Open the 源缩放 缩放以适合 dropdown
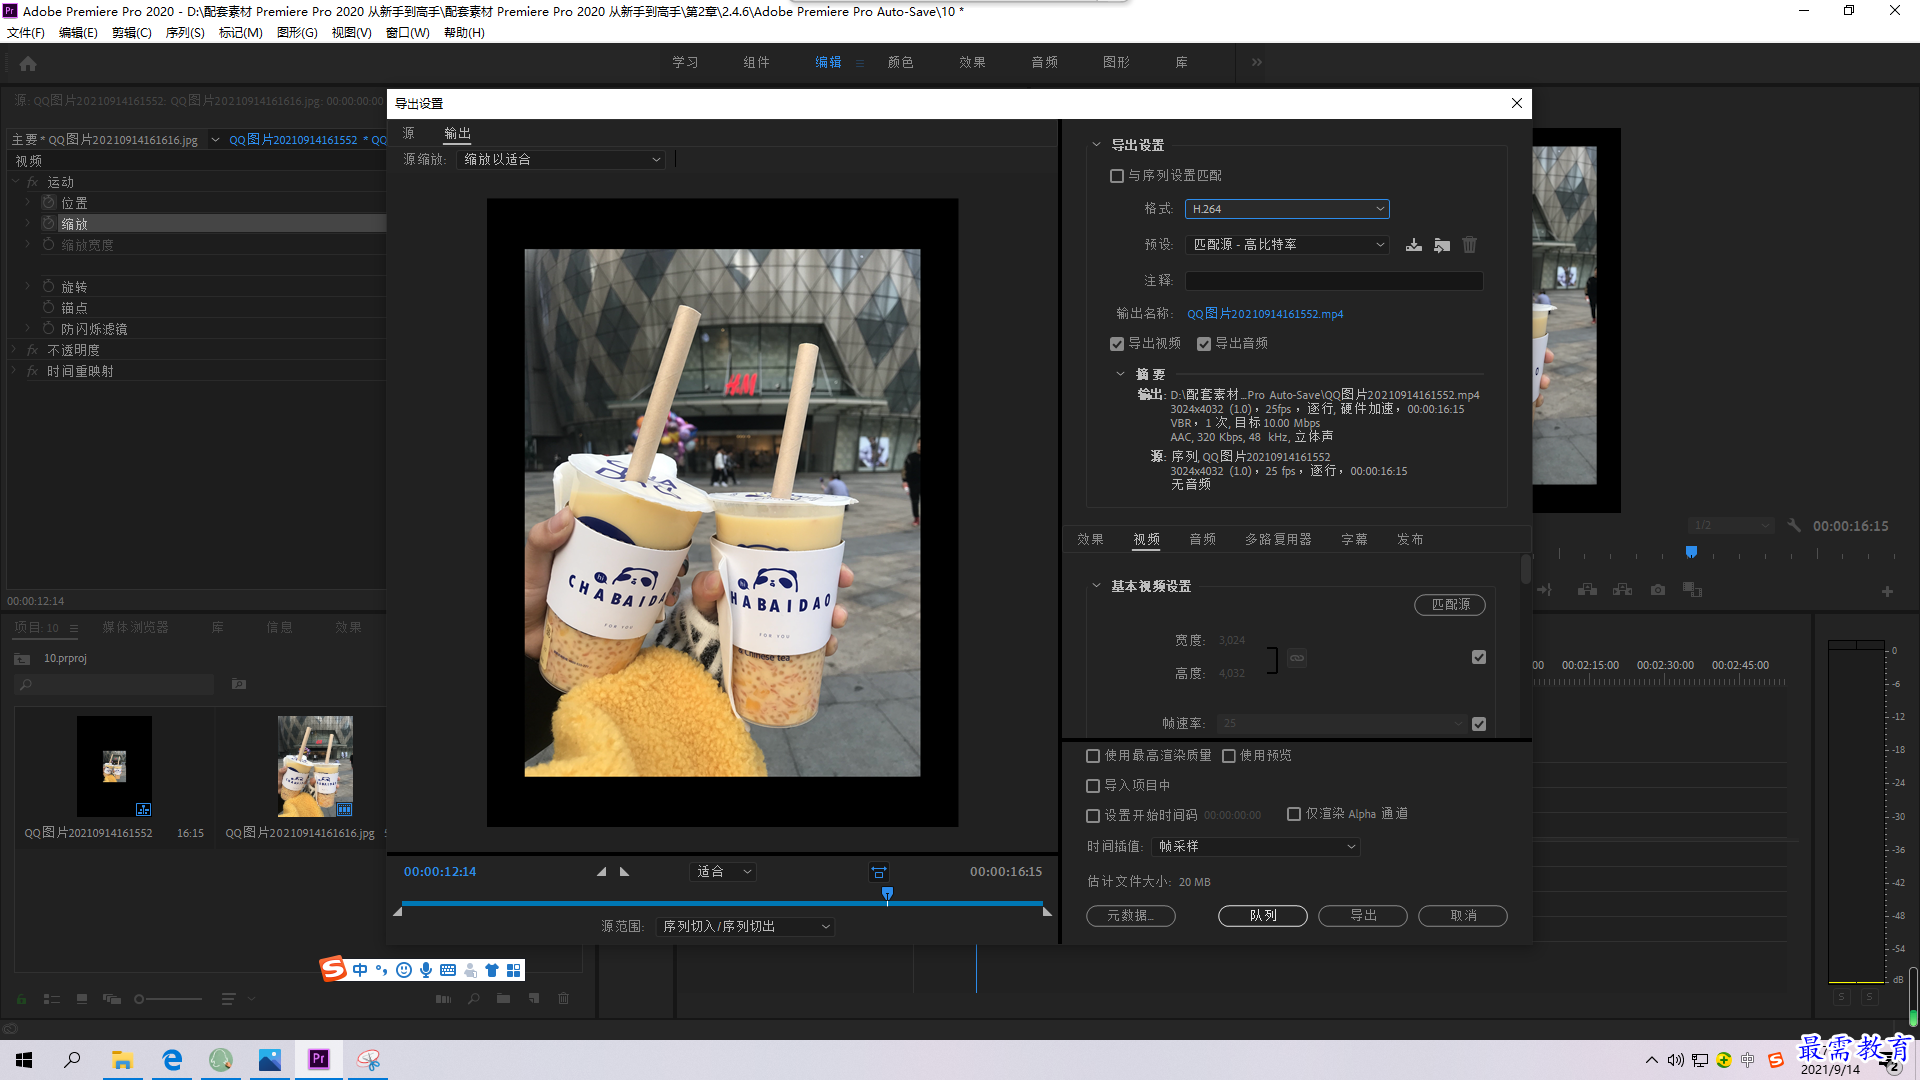 point(561,160)
